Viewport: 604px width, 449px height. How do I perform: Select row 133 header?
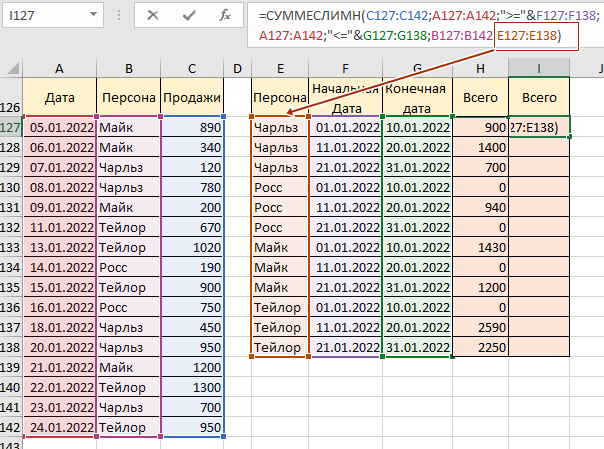coord(11,247)
